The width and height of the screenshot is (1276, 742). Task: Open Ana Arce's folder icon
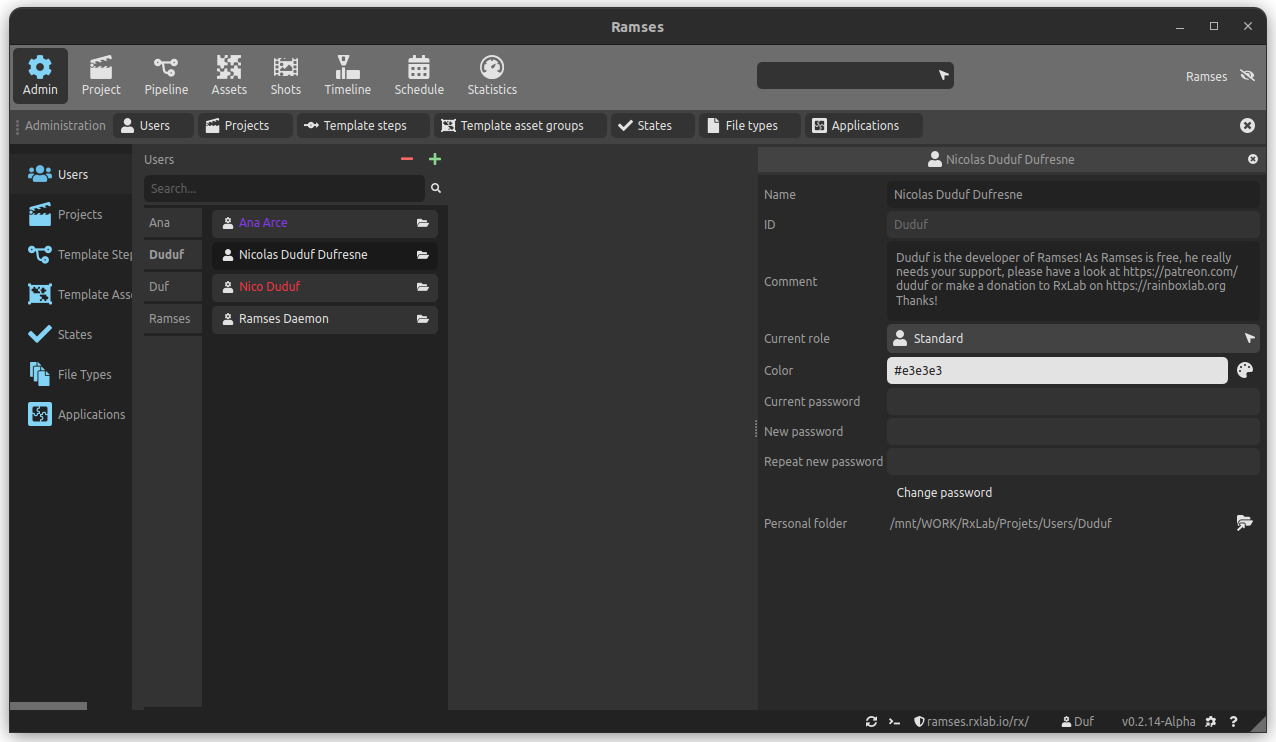[423, 223]
